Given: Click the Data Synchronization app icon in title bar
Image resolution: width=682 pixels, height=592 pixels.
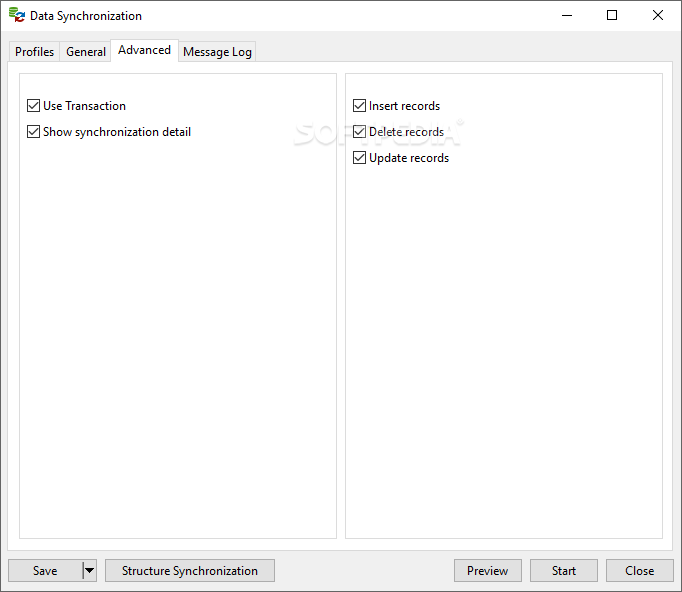Looking at the screenshot, I should 17,15.
